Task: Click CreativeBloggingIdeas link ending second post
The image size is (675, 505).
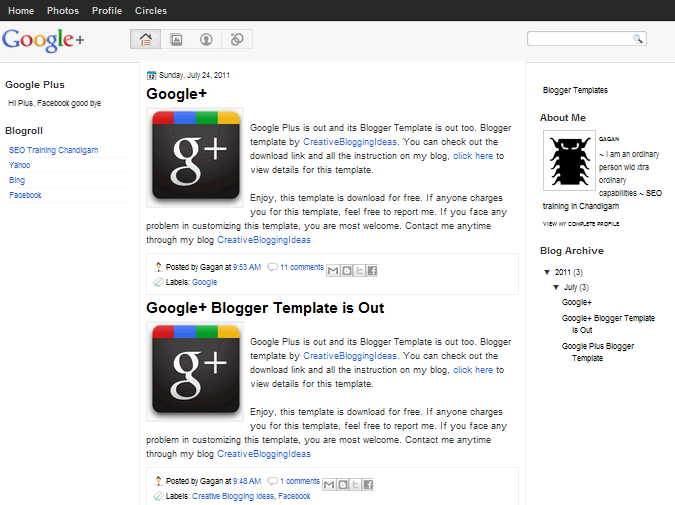Action: [264, 454]
